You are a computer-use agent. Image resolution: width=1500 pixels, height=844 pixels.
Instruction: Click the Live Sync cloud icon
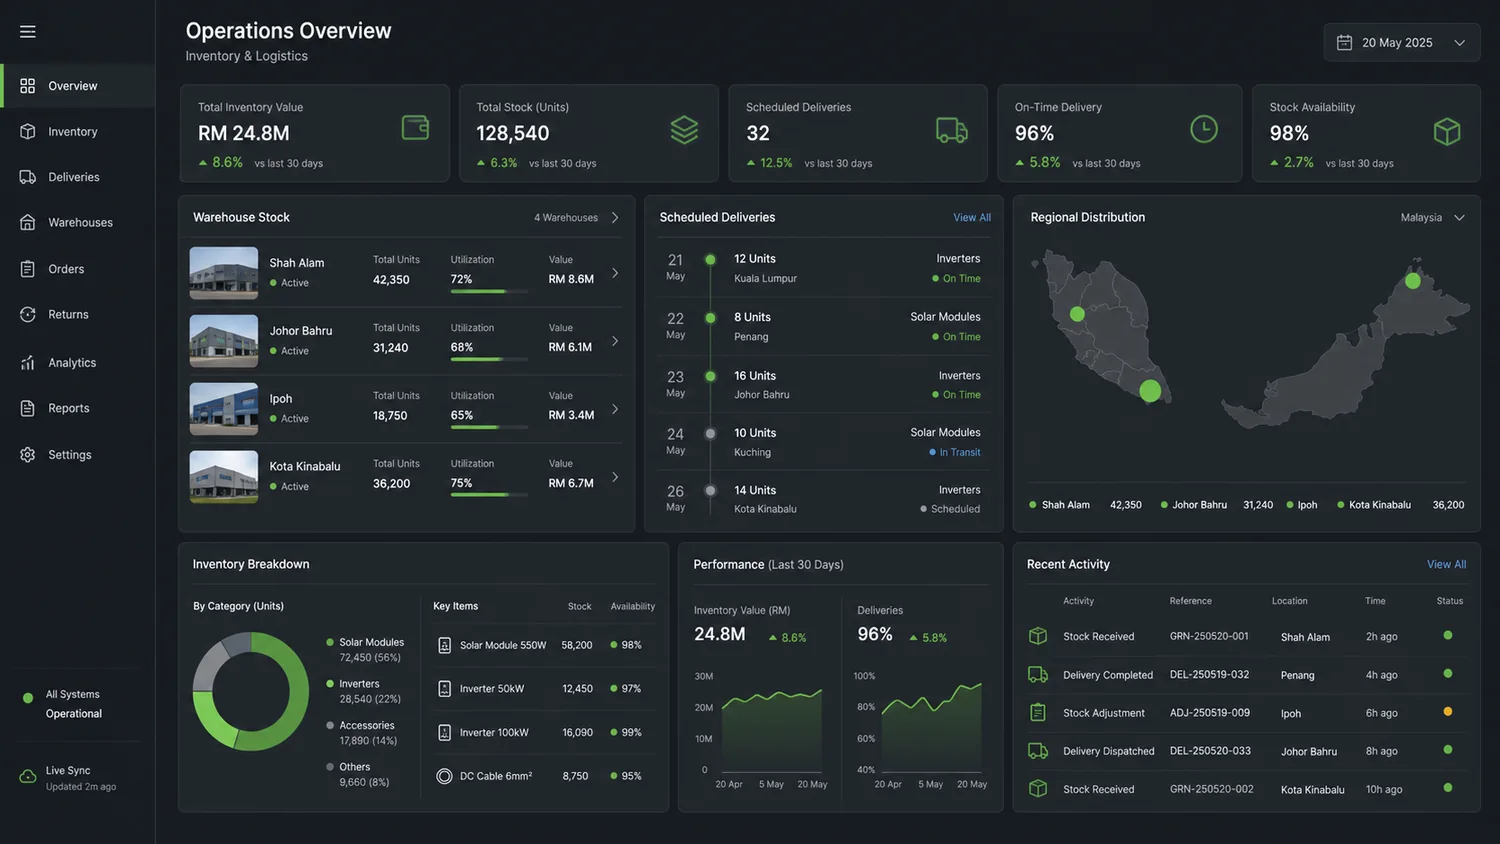(x=28, y=777)
